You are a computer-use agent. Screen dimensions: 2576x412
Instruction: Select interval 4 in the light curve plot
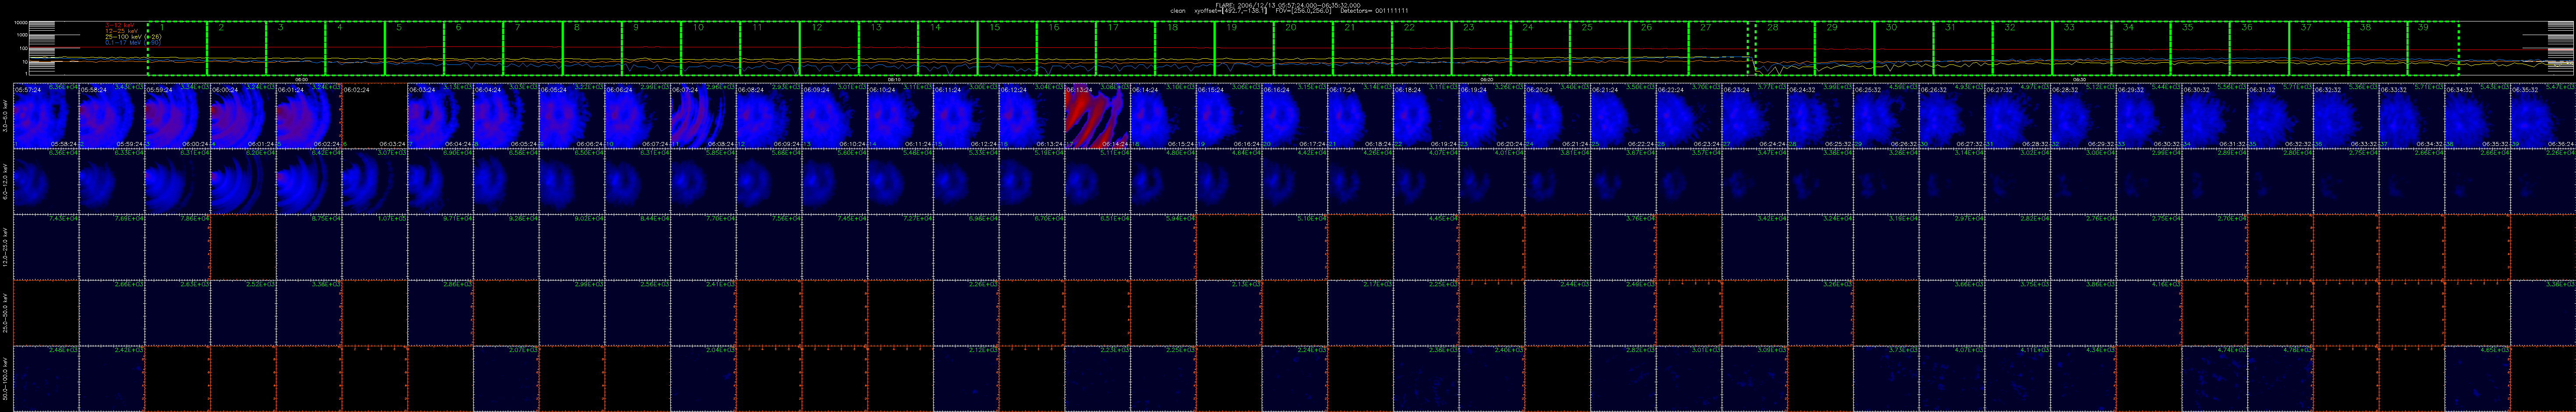coord(355,48)
